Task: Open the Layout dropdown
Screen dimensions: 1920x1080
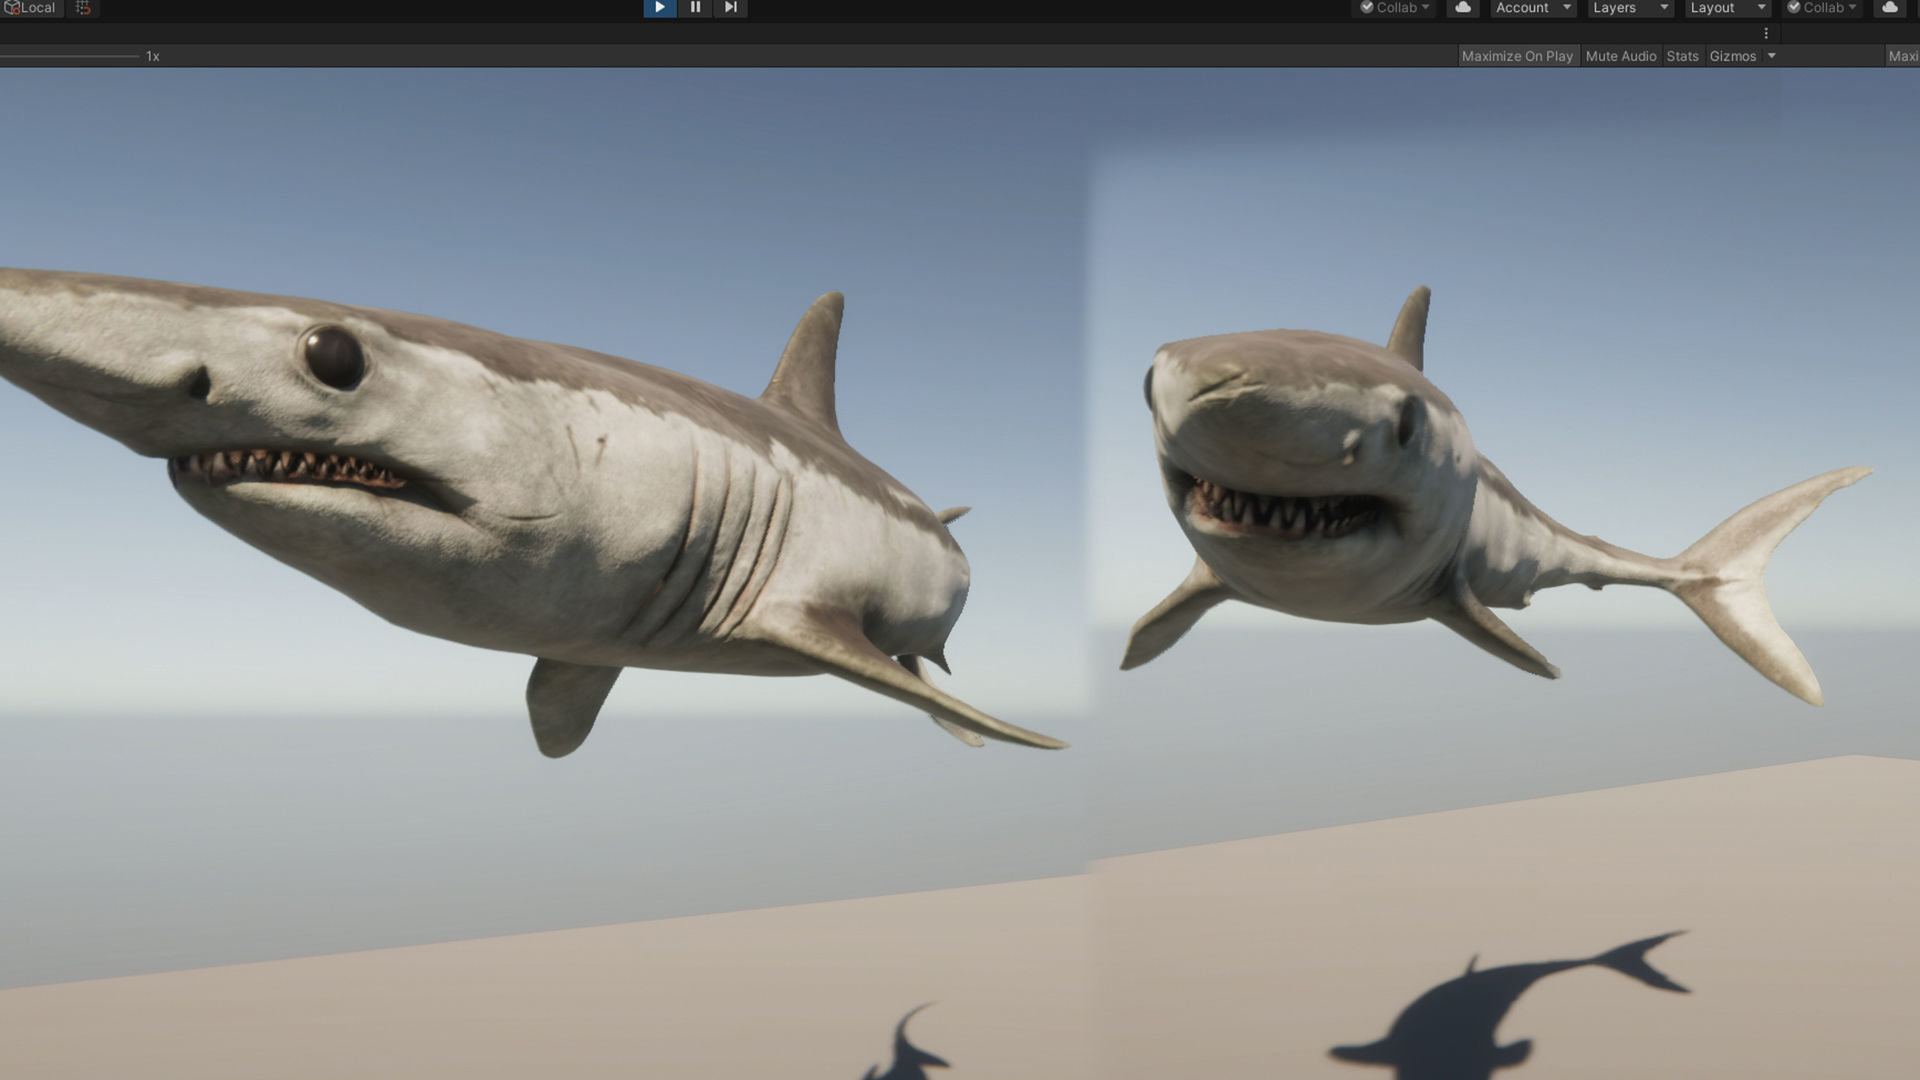Action: point(1727,8)
